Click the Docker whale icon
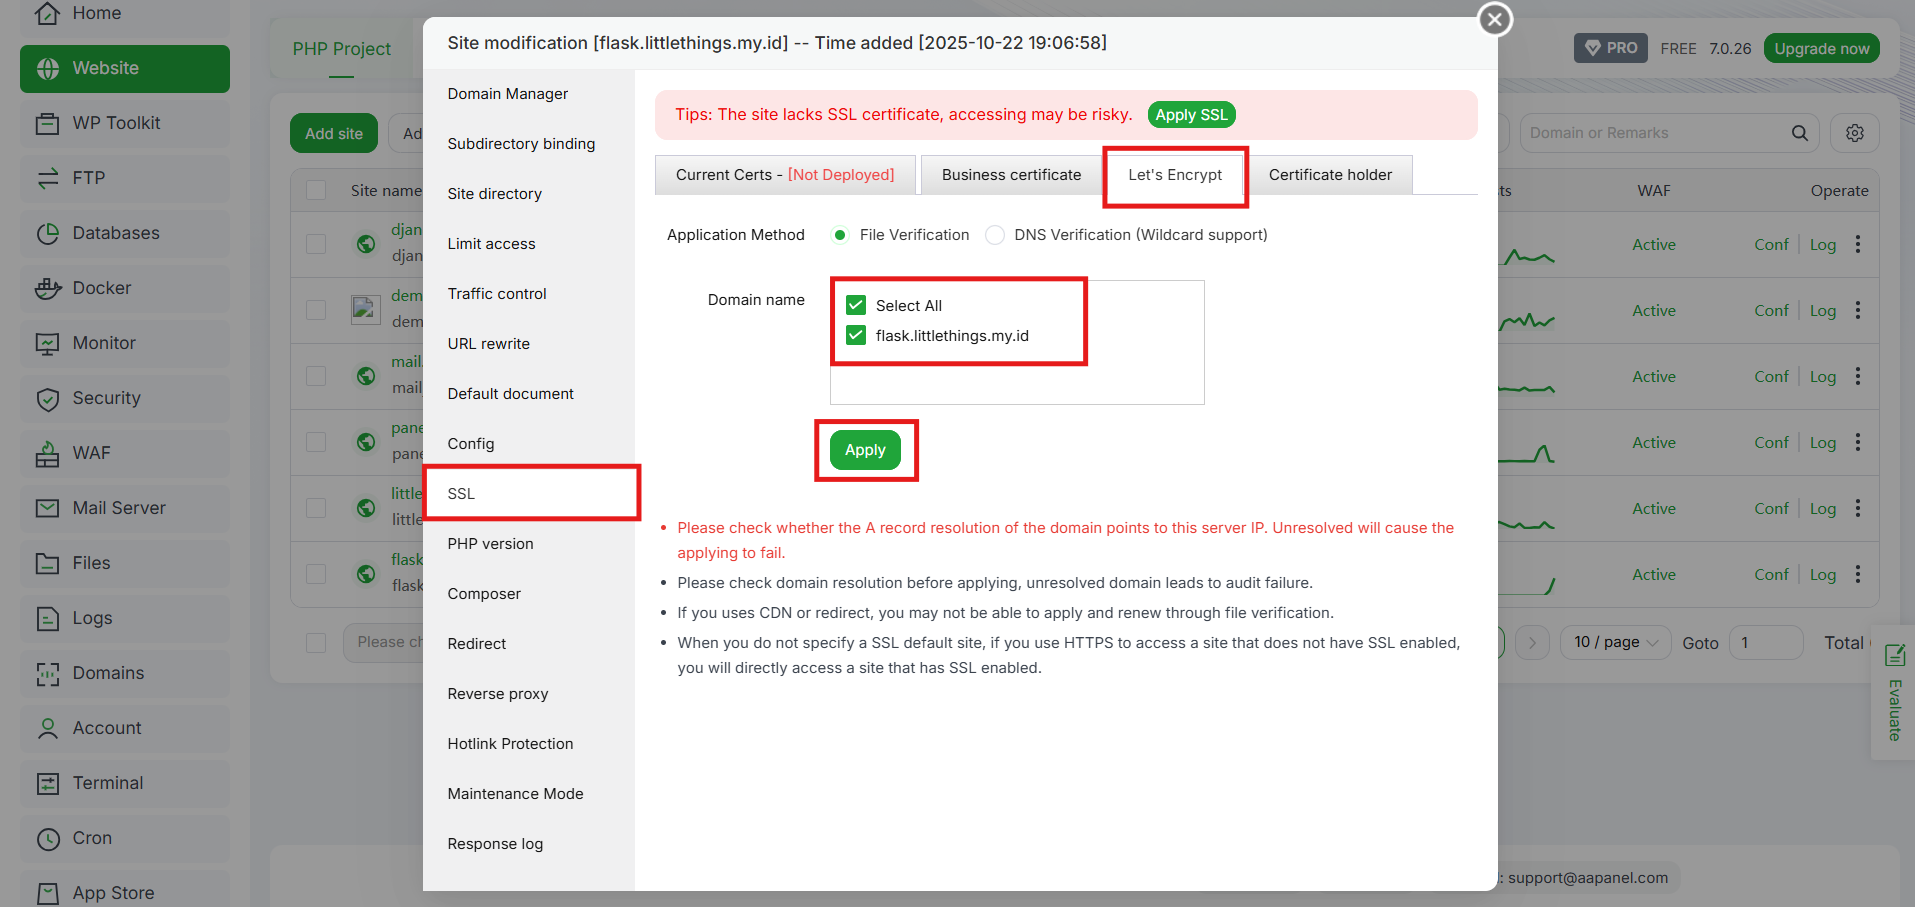Viewport: 1915px width, 907px height. click(47, 288)
